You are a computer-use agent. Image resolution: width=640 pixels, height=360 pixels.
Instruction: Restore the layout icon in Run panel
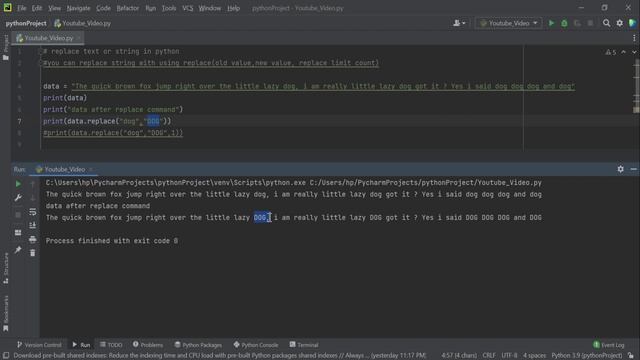click(x=18, y=232)
